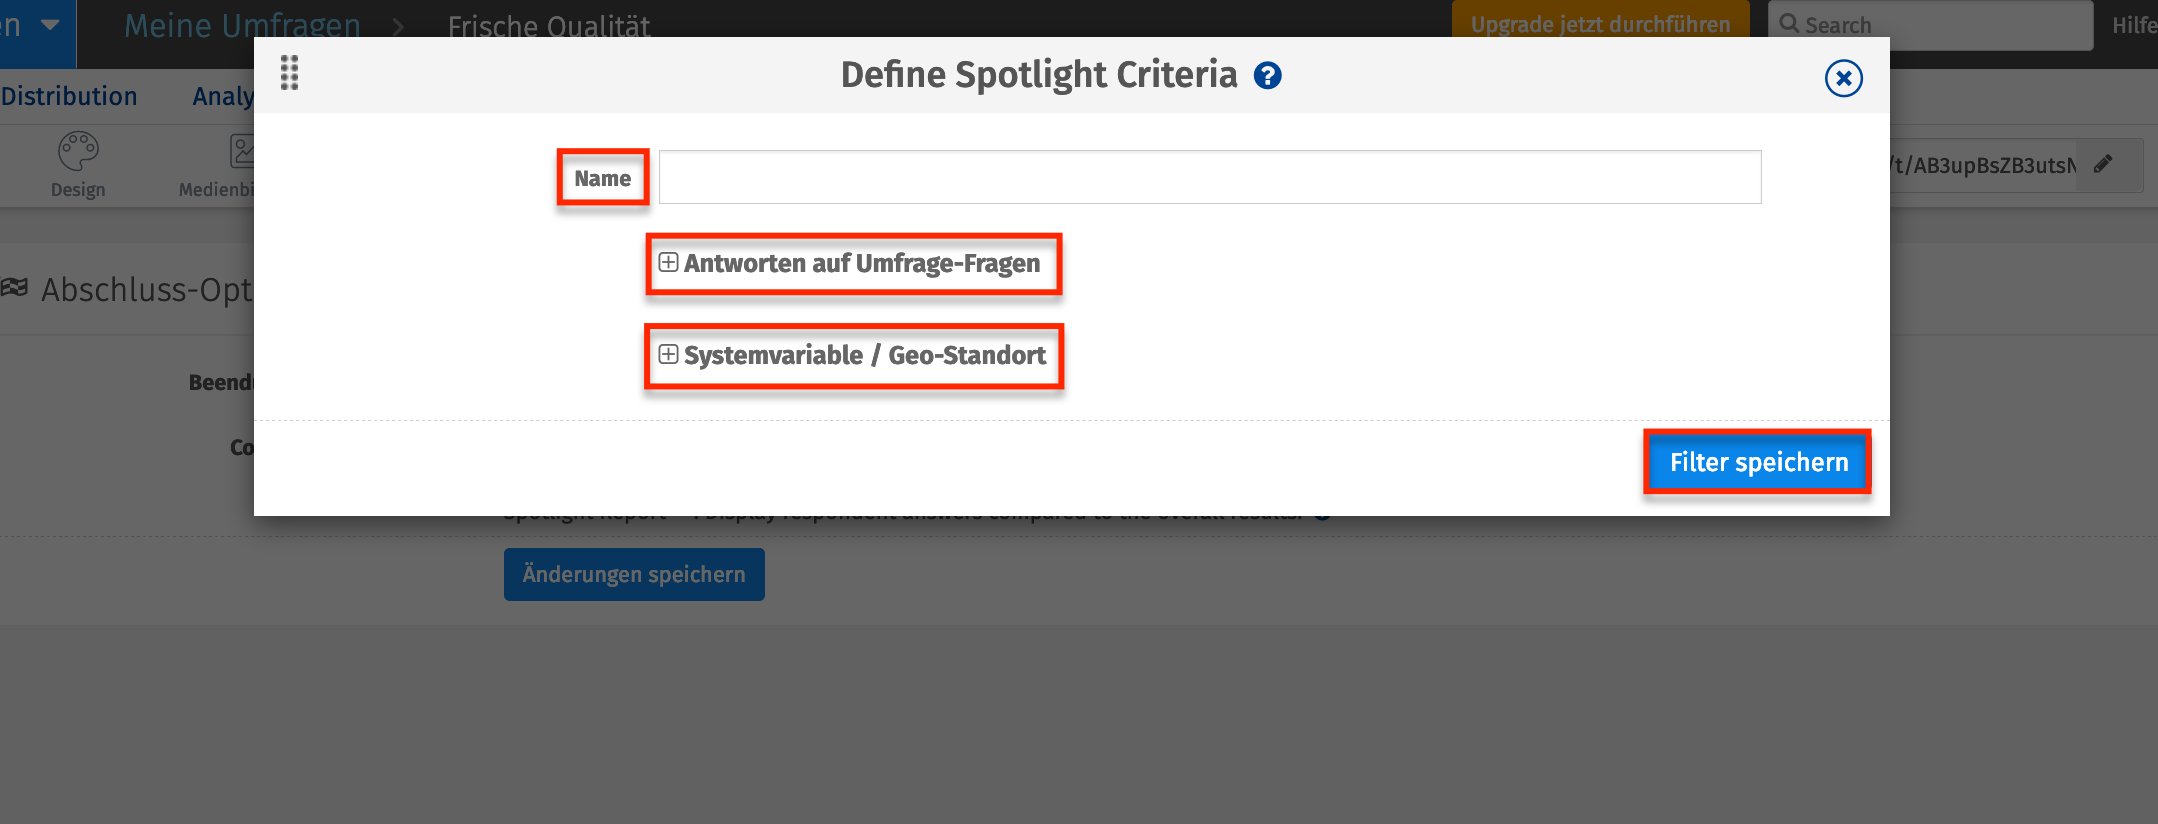Viewport: 2158px width, 824px height.
Task: Click the drag handle dots in the dialog
Action: (290, 73)
